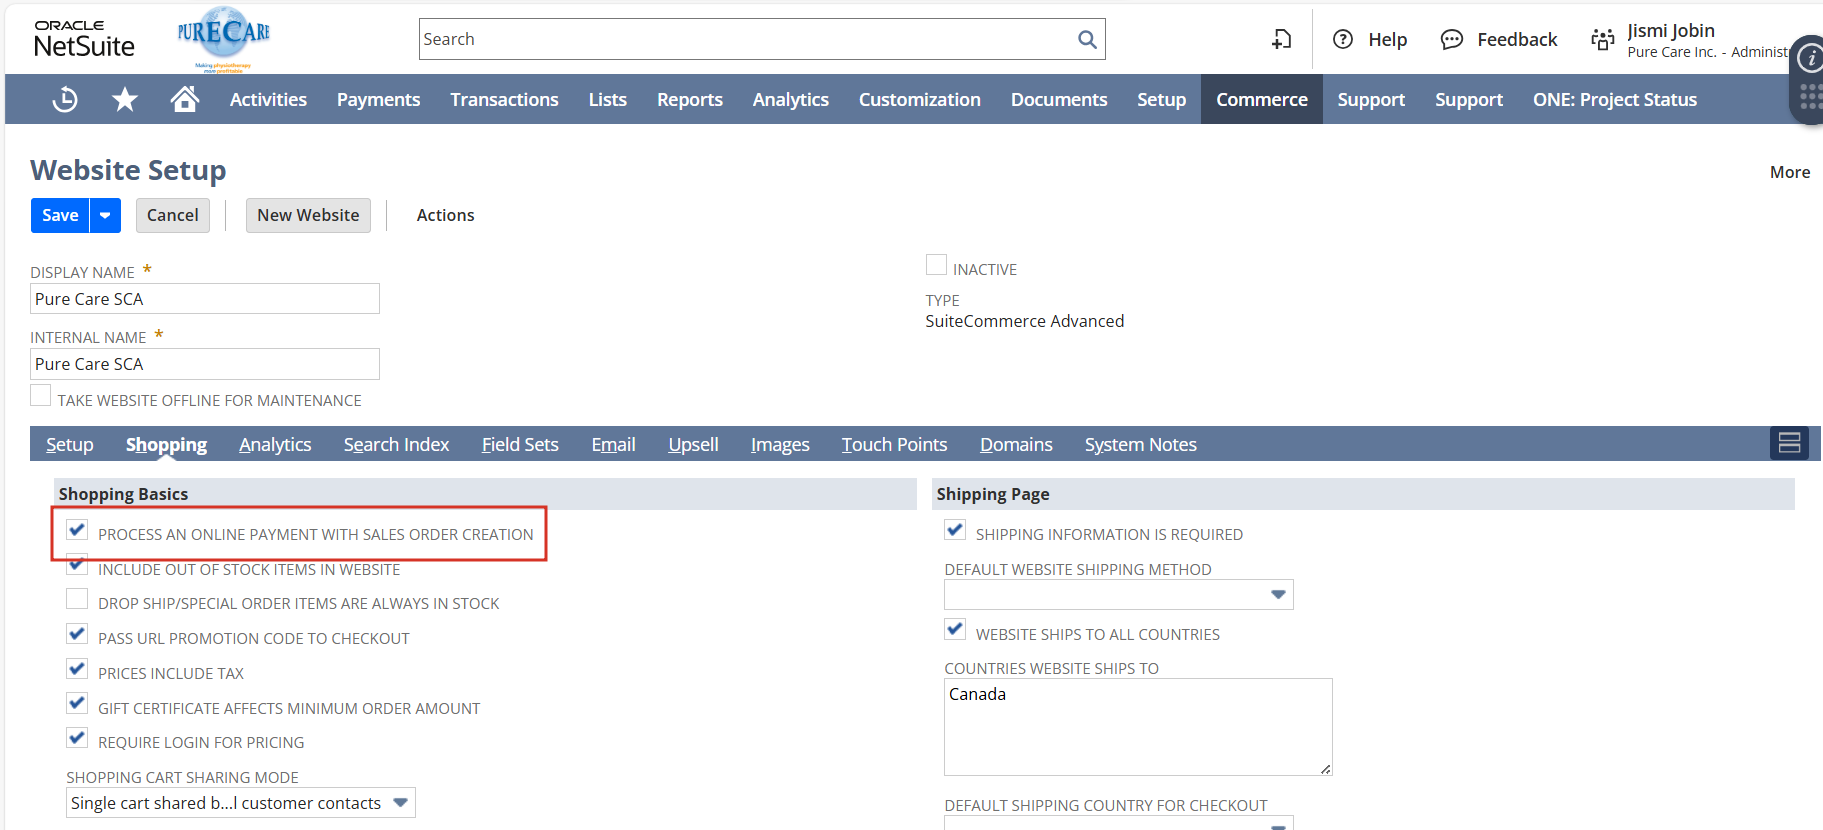Switch to the Domains tab
This screenshot has width=1823, height=830.
tap(1015, 444)
